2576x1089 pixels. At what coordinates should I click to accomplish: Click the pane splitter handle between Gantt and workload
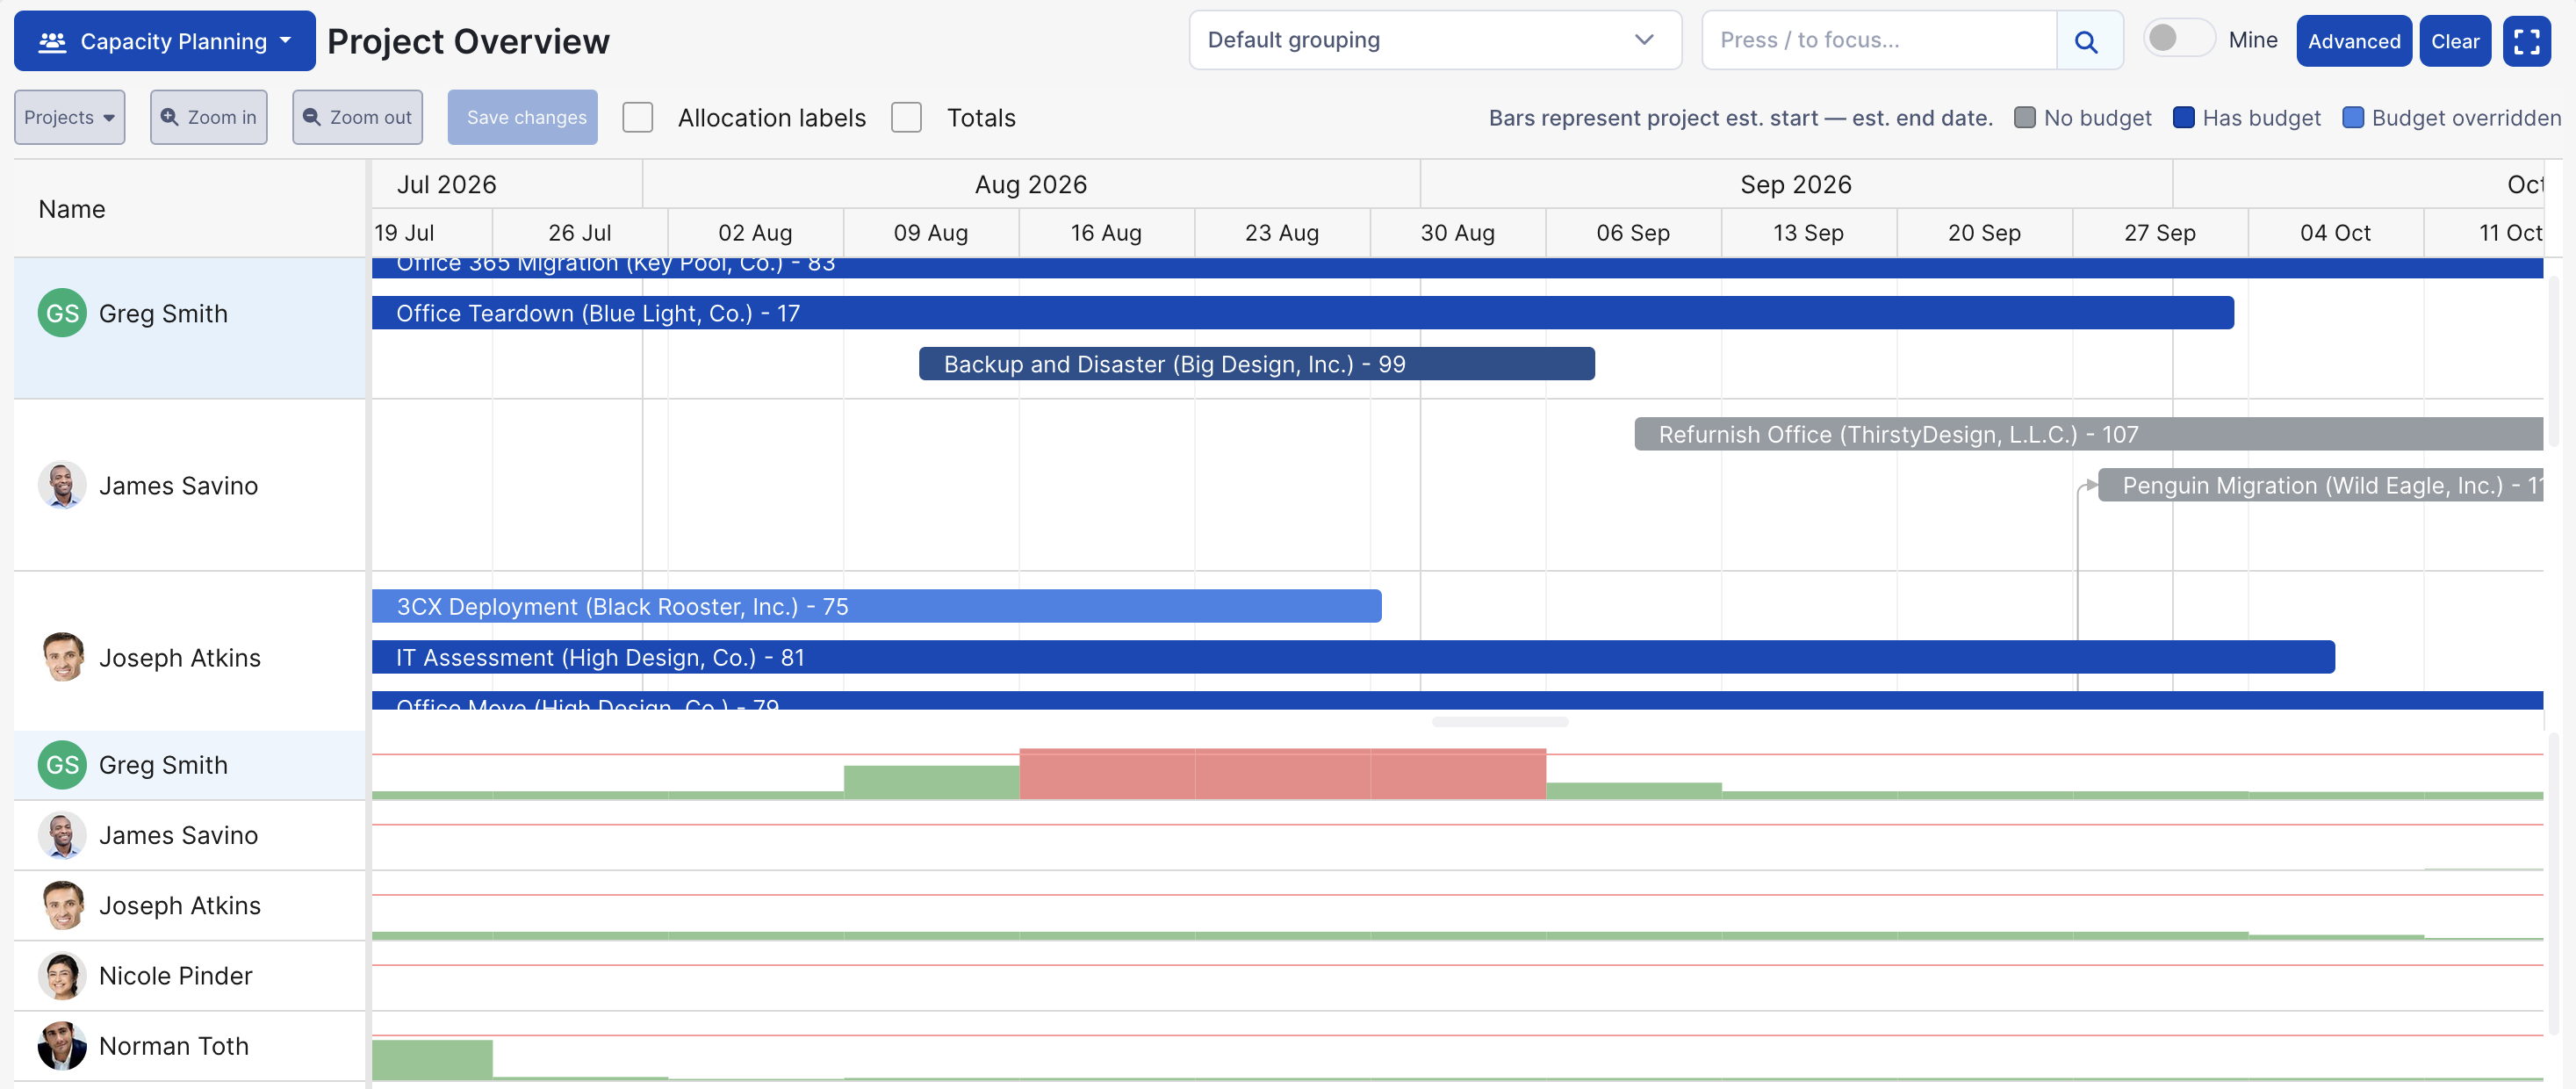pyautogui.click(x=1499, y=721)
